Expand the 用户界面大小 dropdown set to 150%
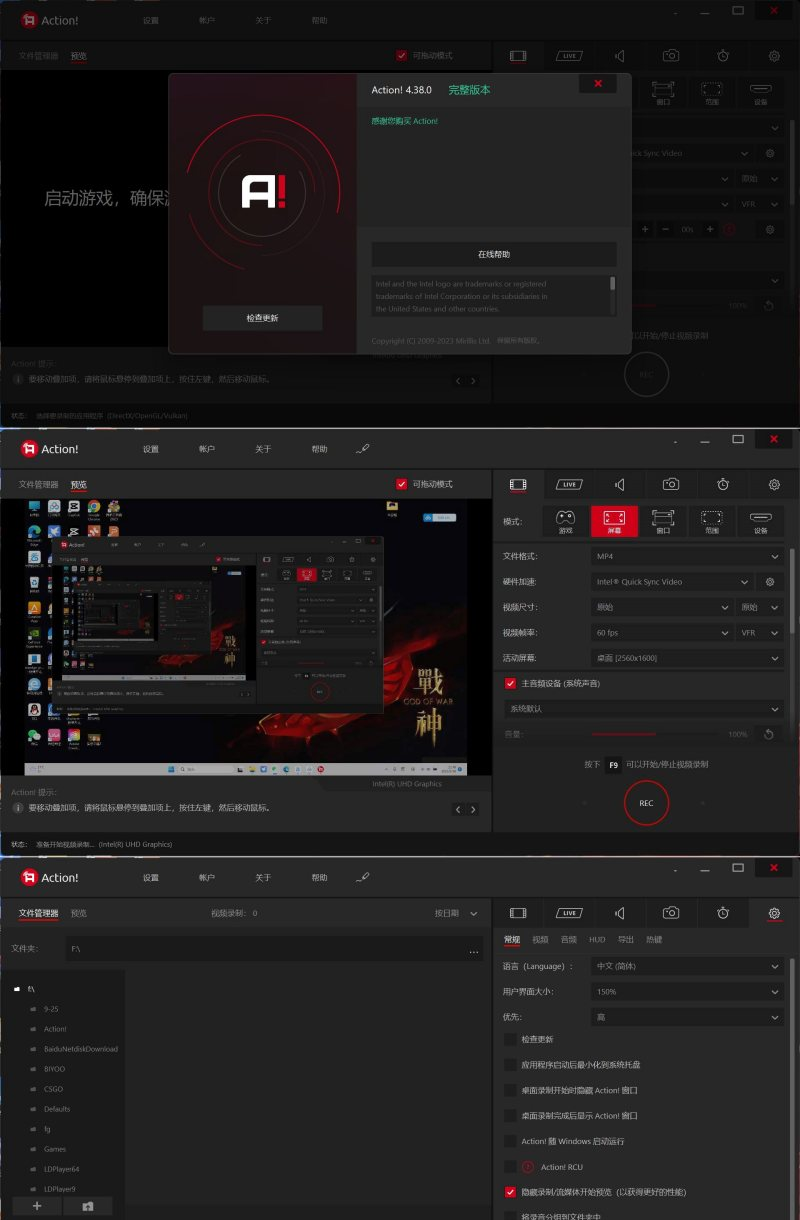This screenshot has width=800, height=1220. point(687,992)
